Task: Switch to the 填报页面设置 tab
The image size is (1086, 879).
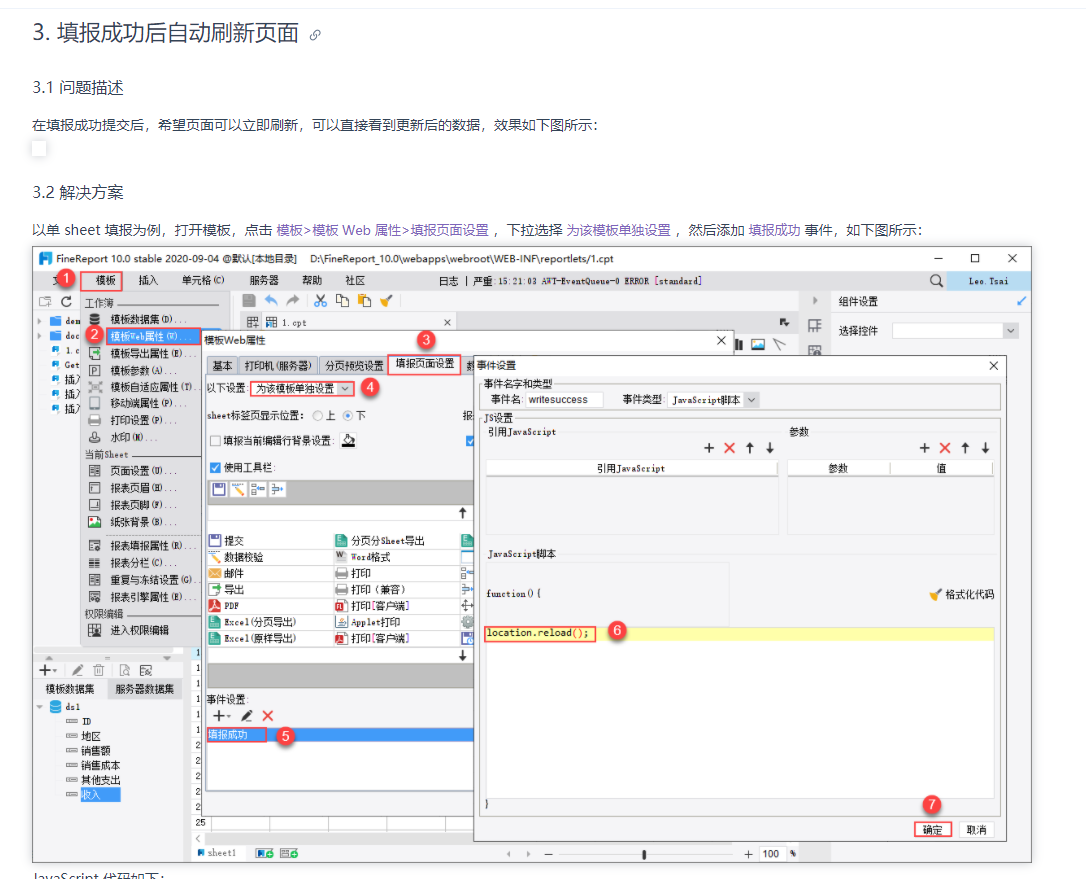Action: click(x=425, y=364)
